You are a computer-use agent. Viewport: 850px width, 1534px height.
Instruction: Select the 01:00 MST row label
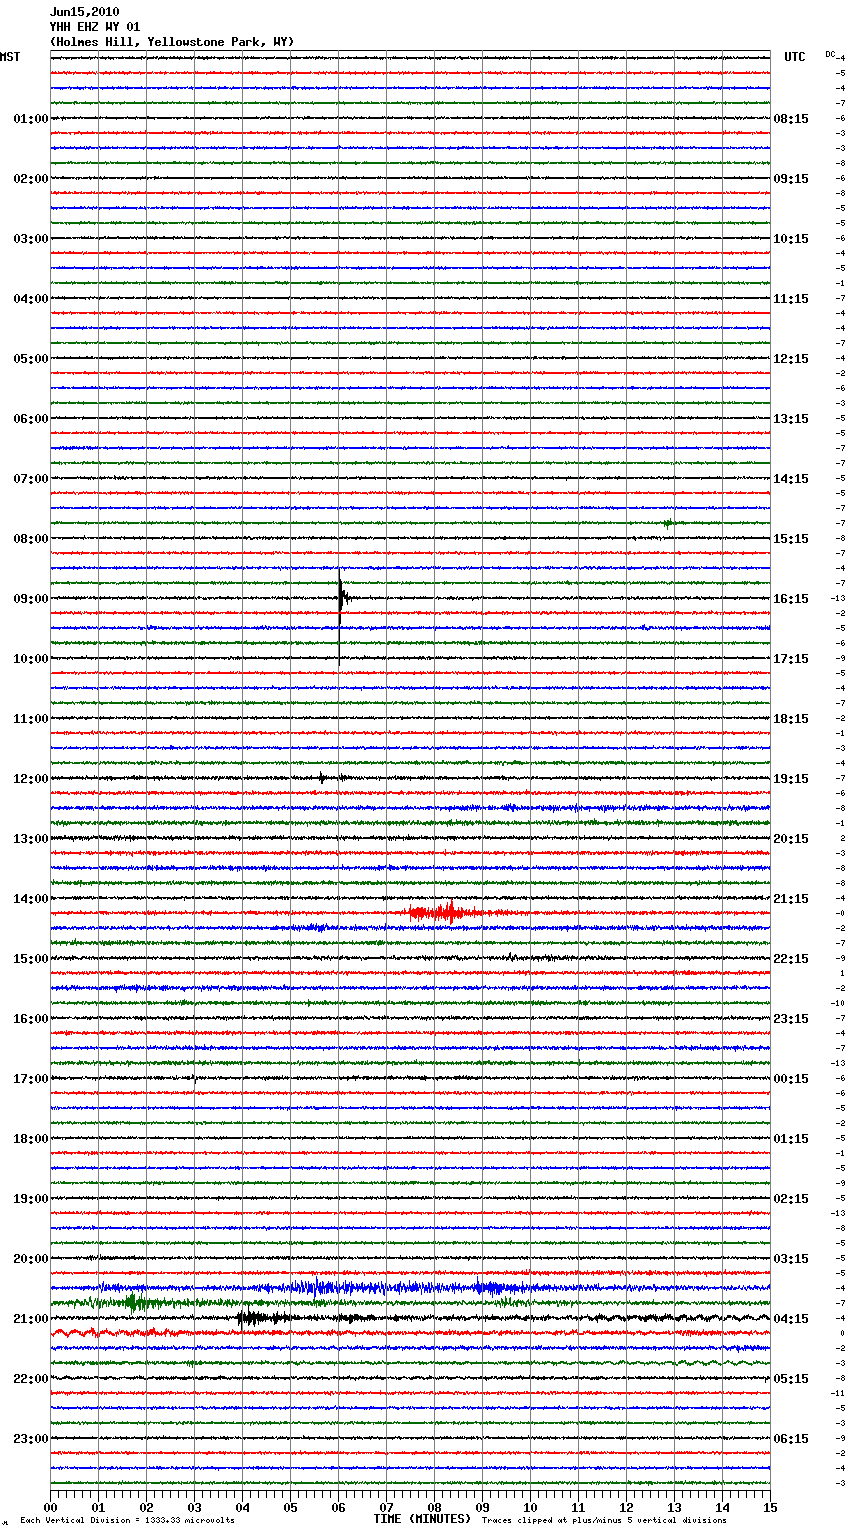31,119
